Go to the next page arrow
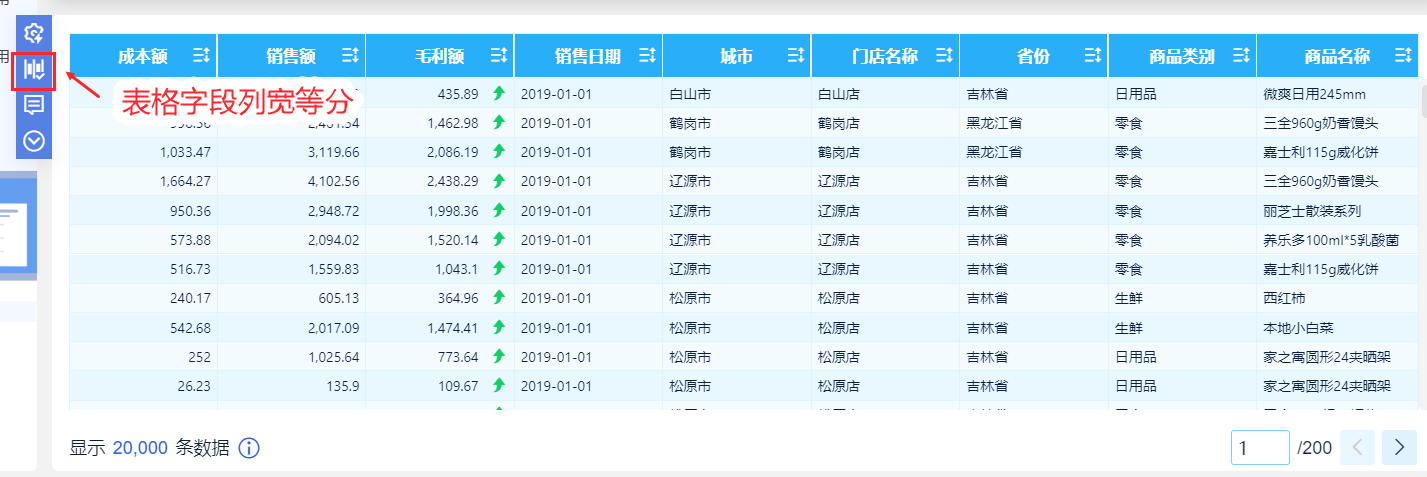This screenshot has height=477, width=1427. click(x=1399, y=448)
